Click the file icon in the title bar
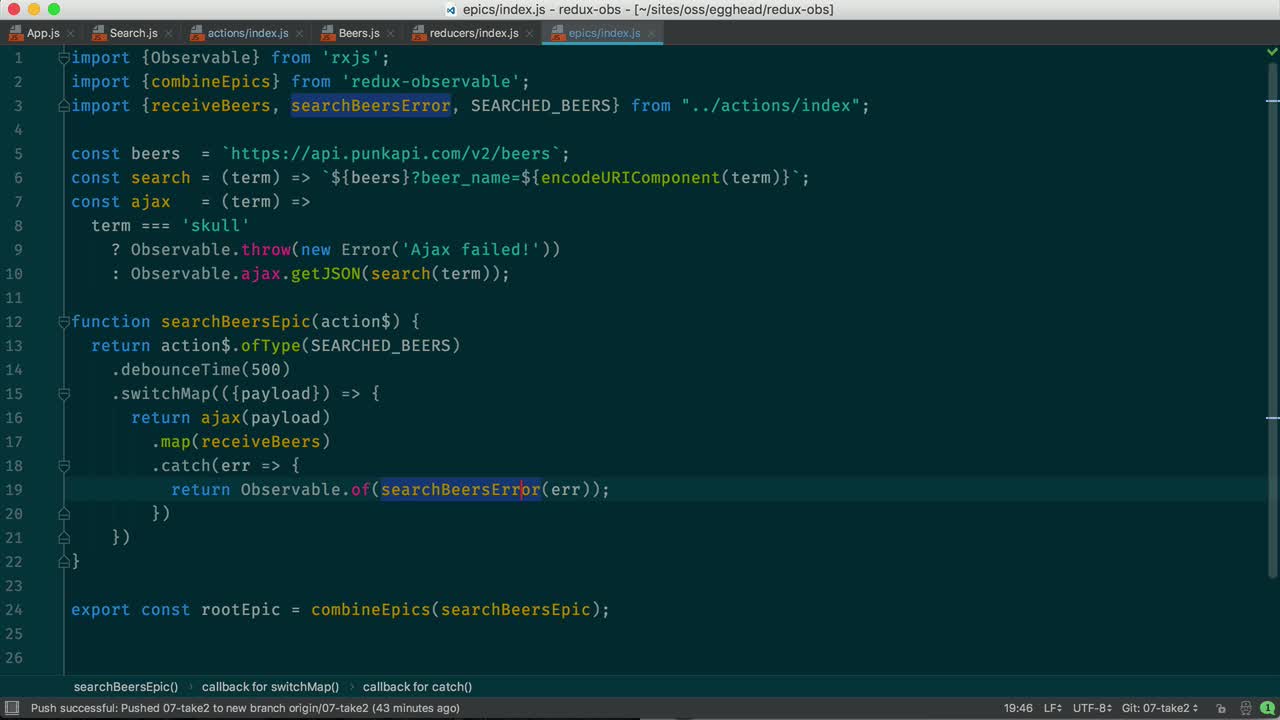The image size is (1280, 720). (x=449, y=9)
